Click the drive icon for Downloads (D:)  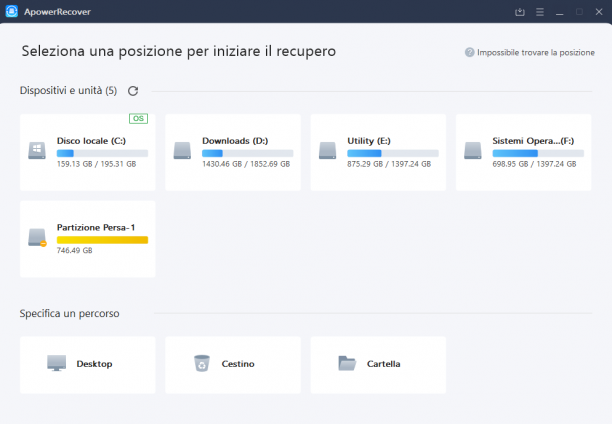click(182, 151)
